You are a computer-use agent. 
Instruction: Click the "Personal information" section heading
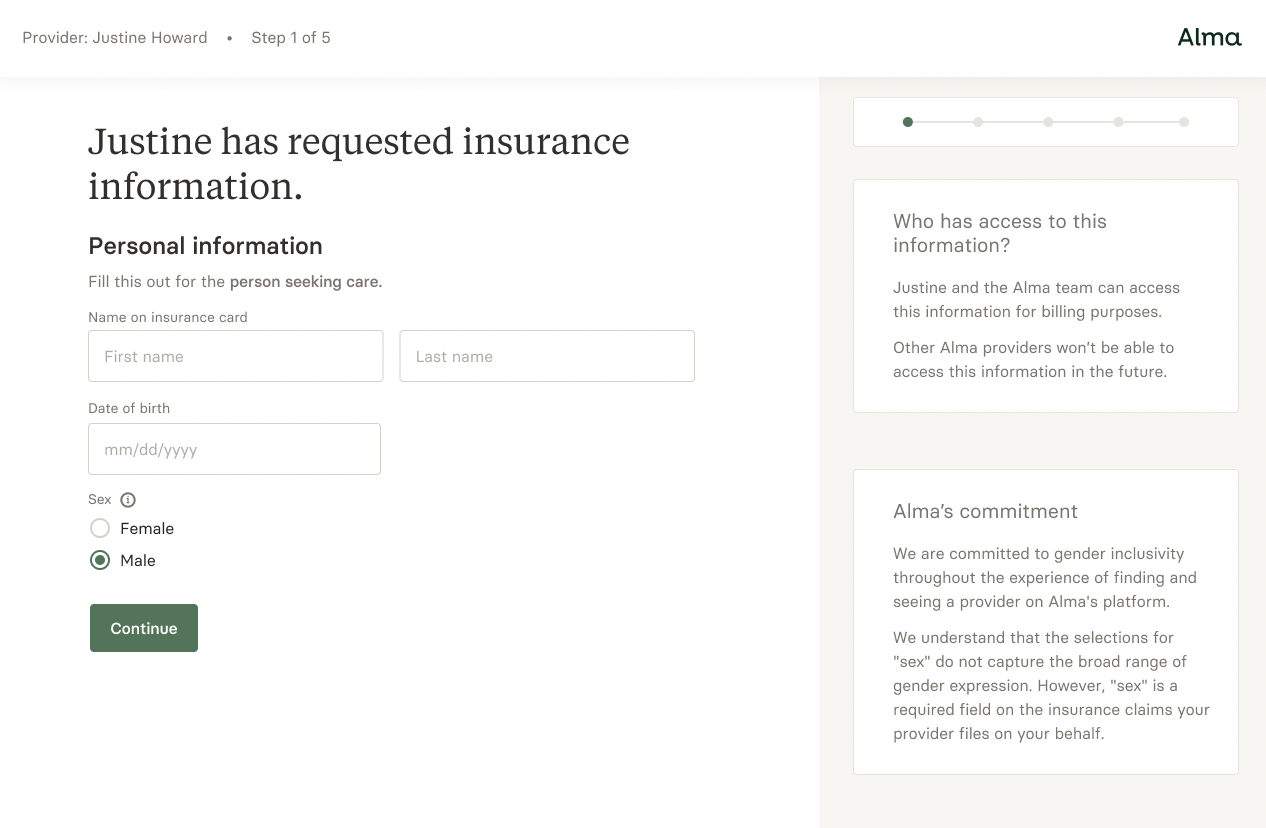205,246
